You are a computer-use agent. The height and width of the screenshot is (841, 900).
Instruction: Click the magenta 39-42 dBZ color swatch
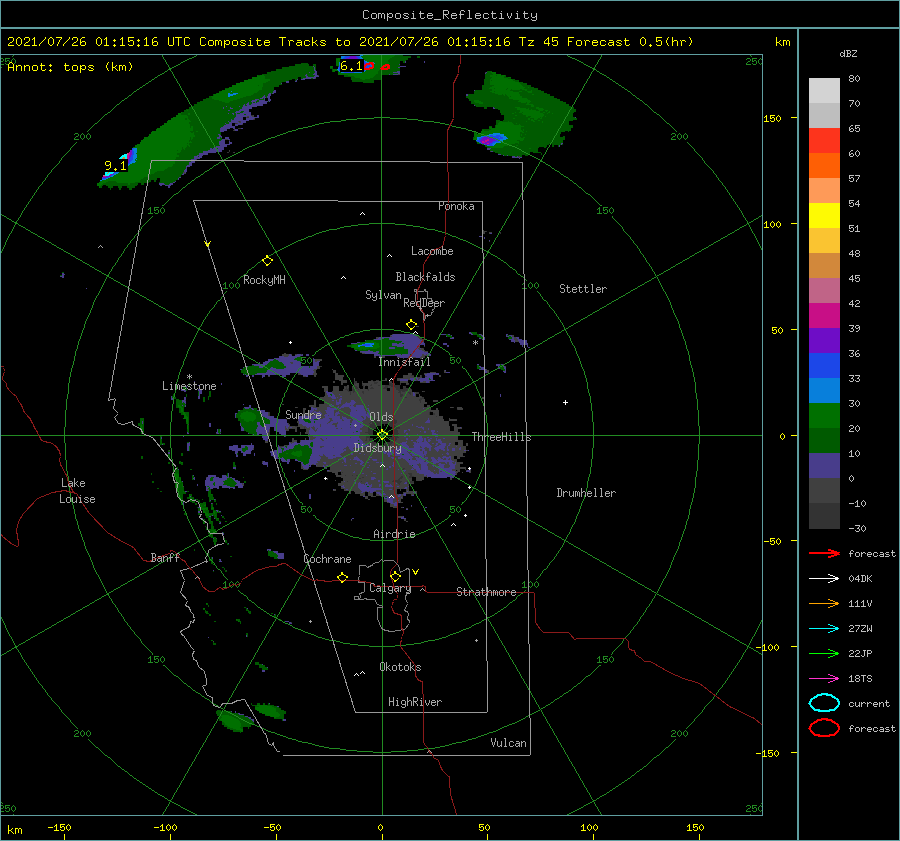[x=824, y=316]
